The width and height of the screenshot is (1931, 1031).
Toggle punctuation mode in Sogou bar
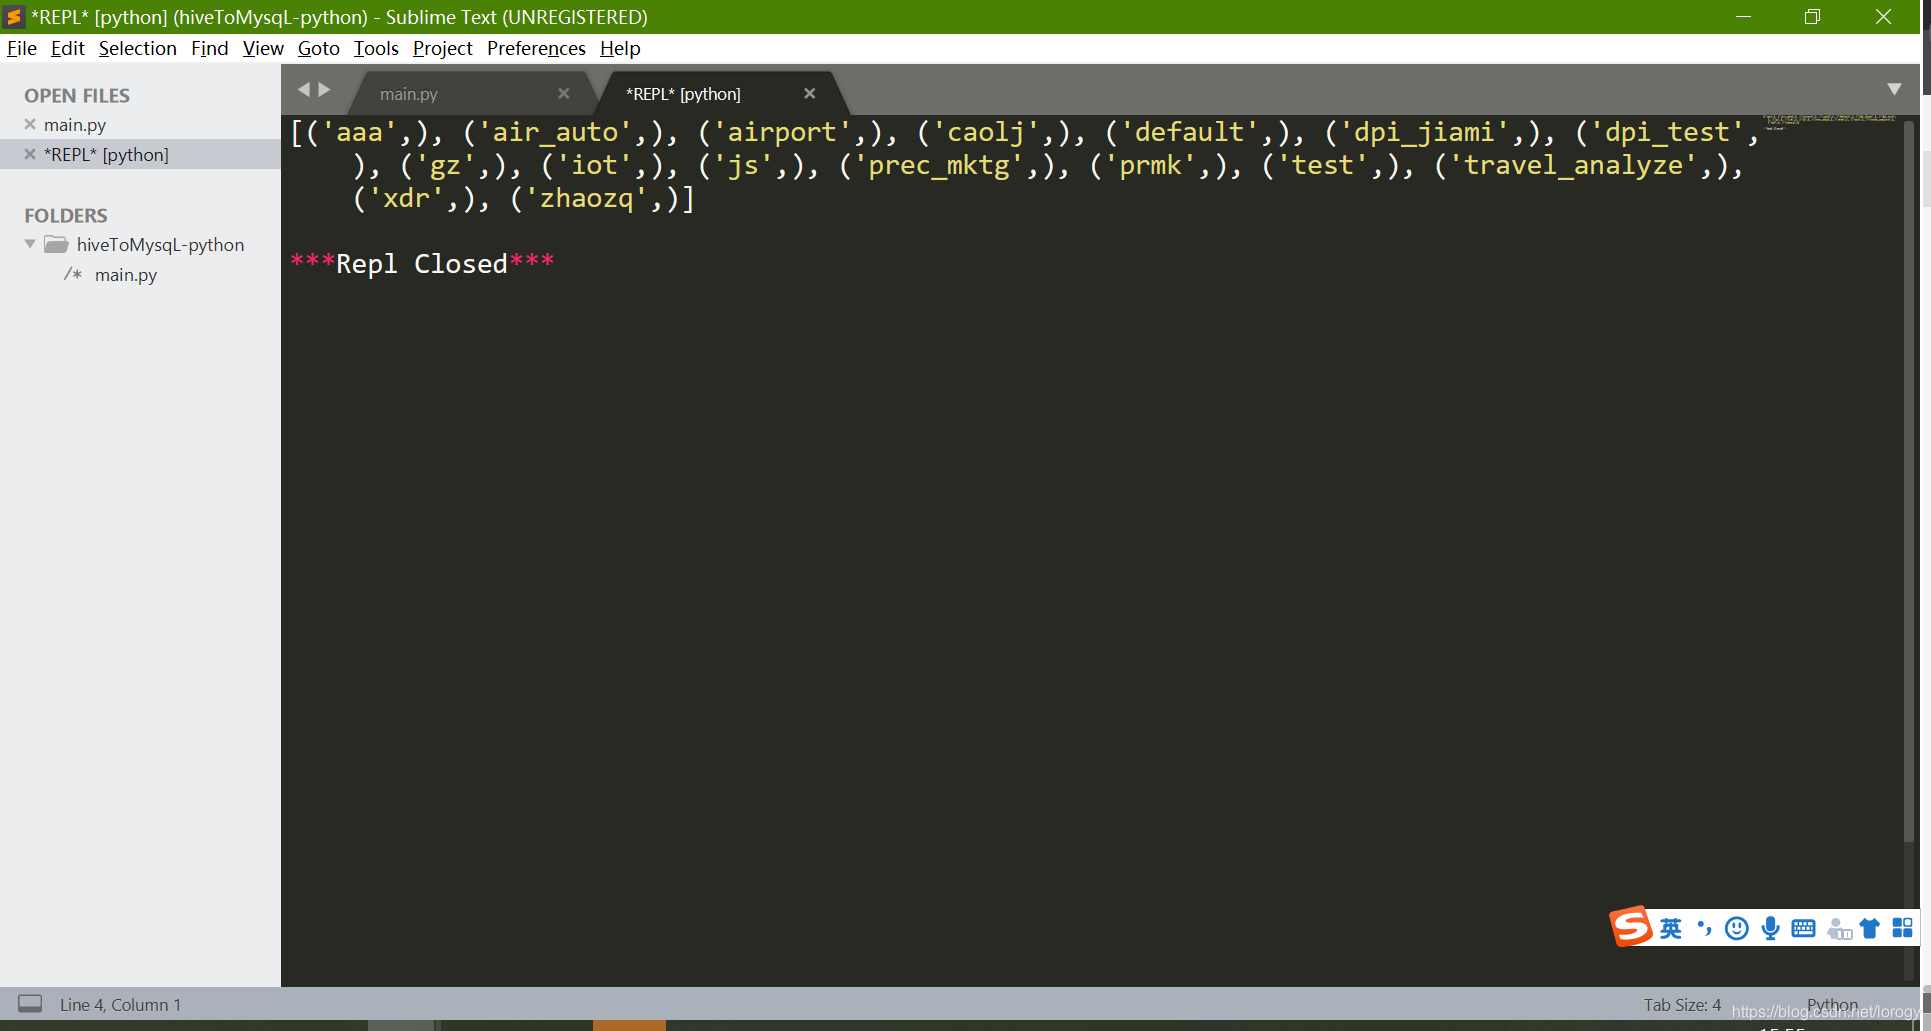[x=1704, y=928]
